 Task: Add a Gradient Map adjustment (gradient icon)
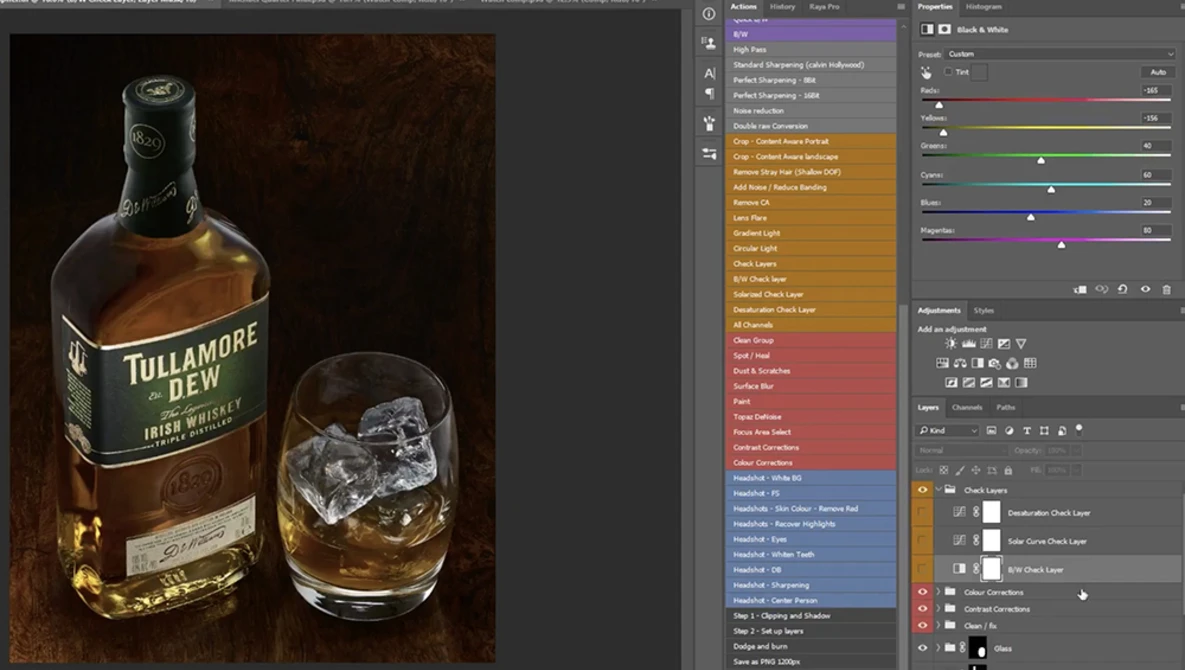1021,383
